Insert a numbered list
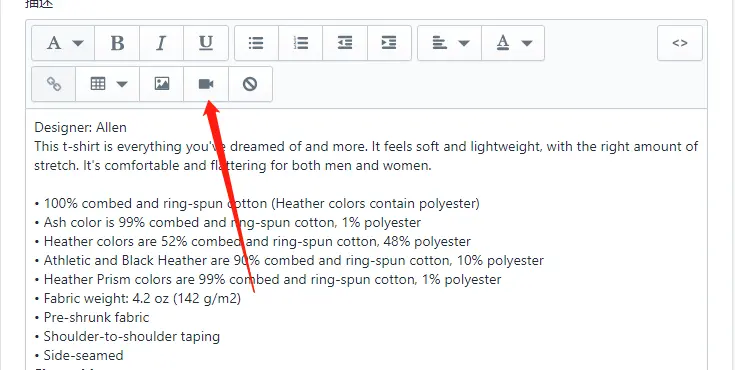This screenshot has width=735, height=370. (x=300, y=43)
